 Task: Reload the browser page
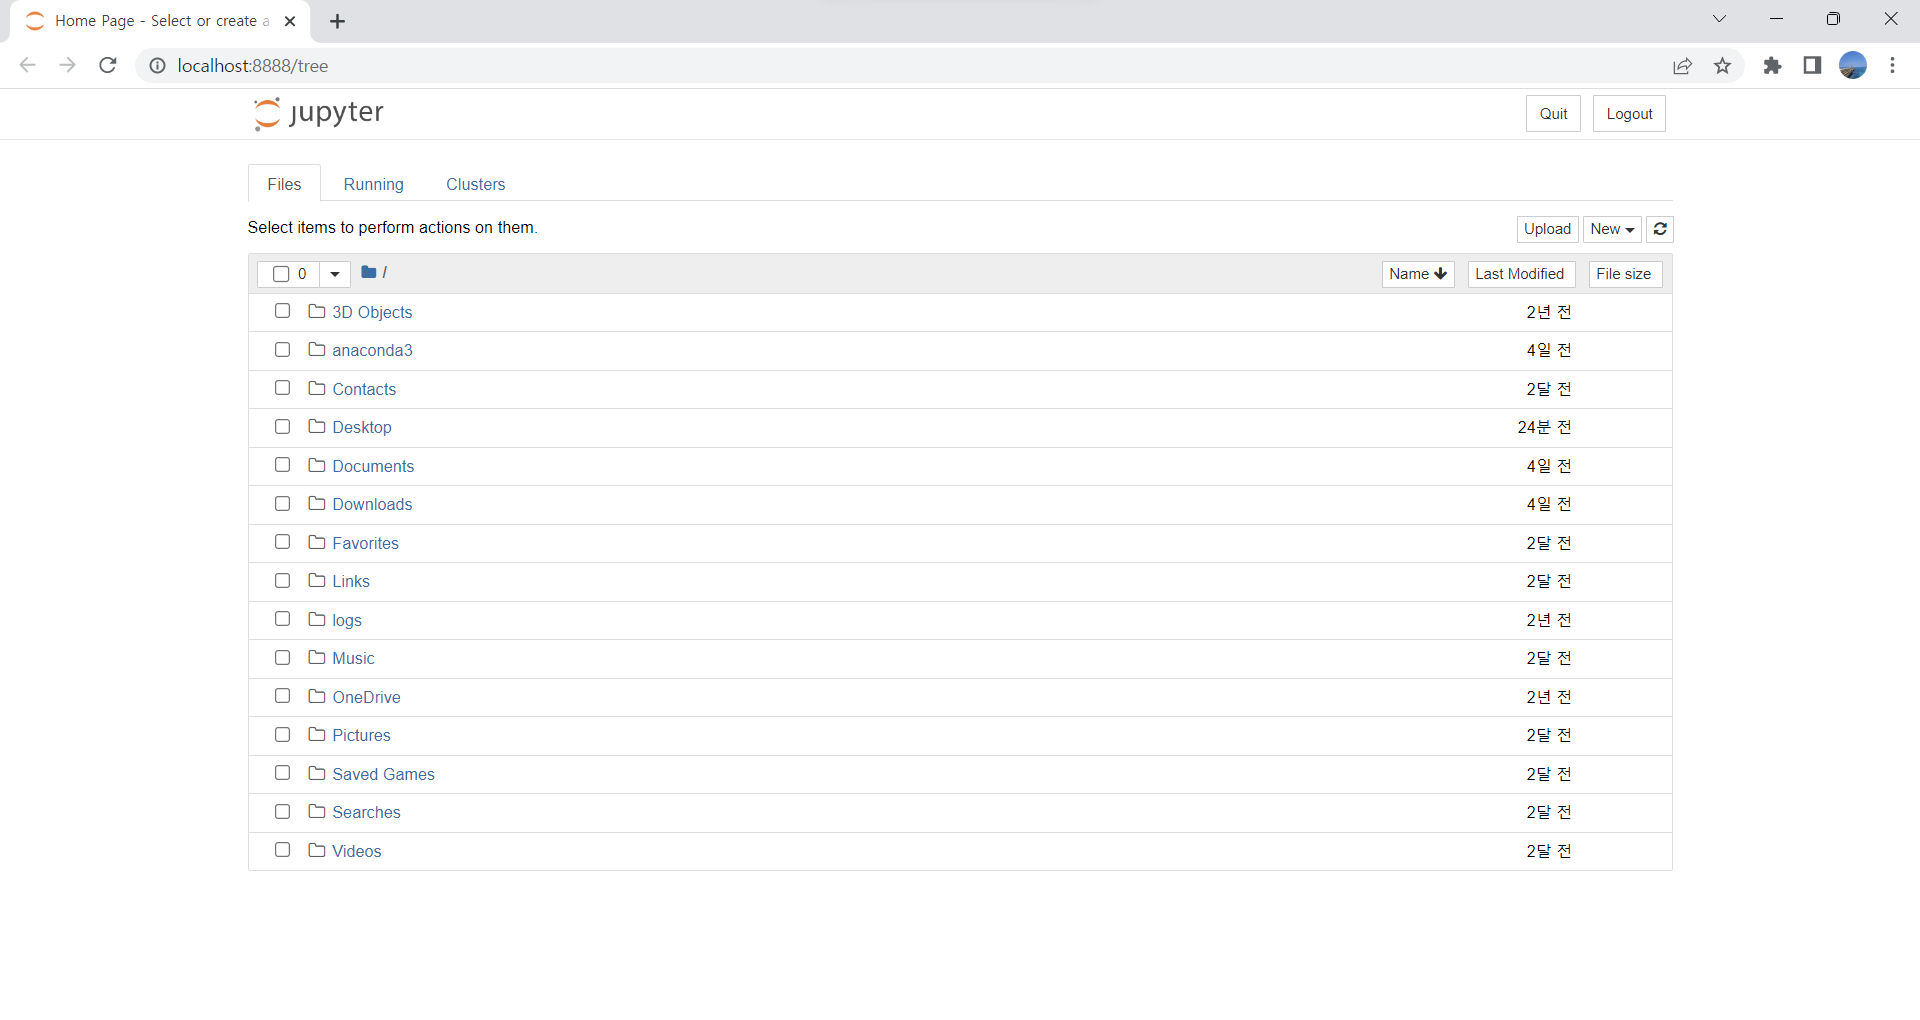[108, 66]
